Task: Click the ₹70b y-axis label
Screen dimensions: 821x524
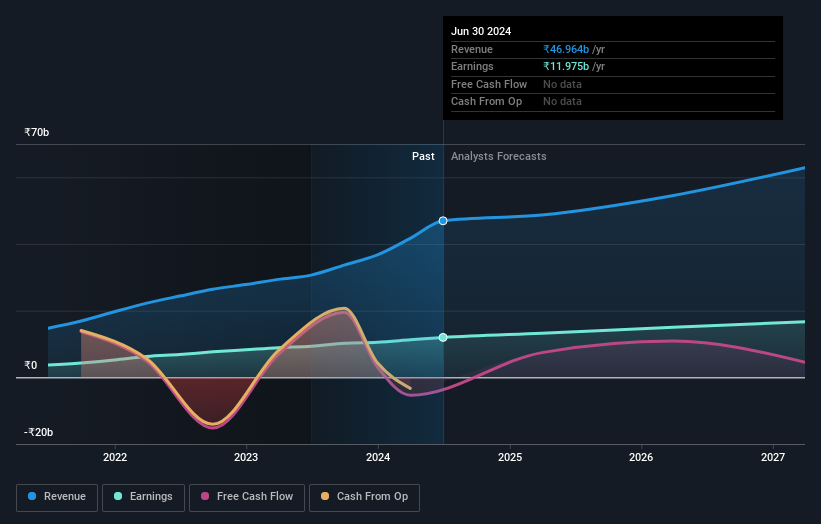Action: click(x=37, y=132)
